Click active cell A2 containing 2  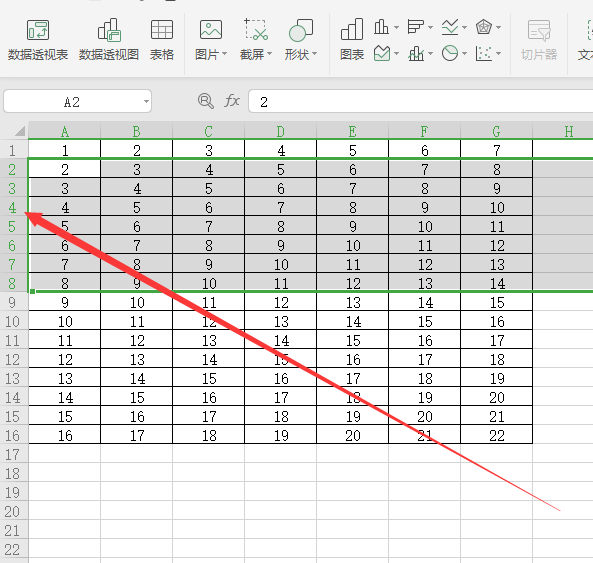(x=65, y=169)
